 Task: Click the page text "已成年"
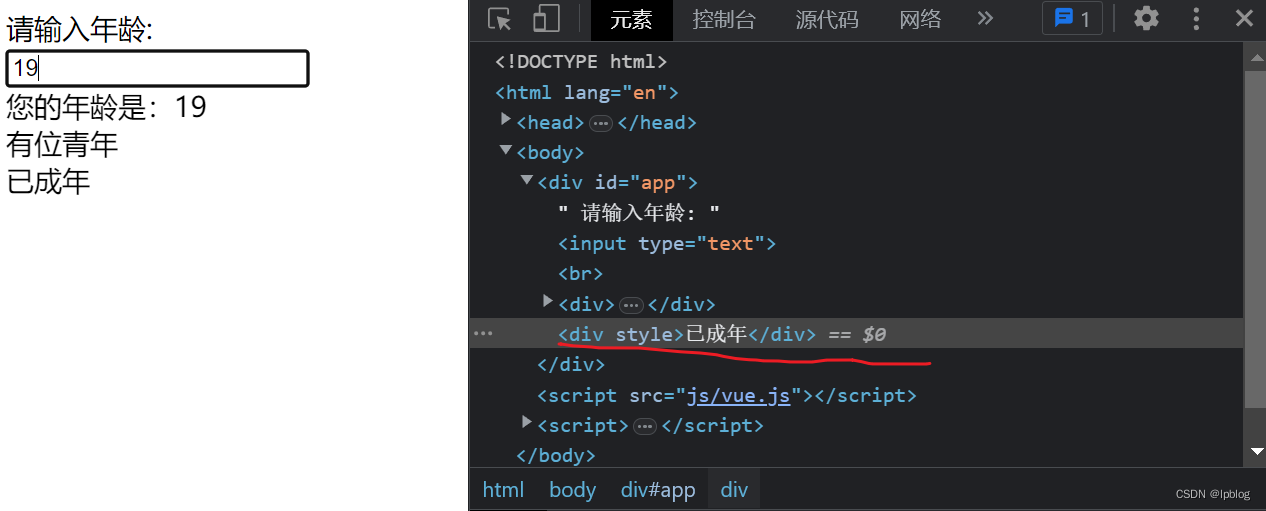pyautogui.click(x=48, y=181)
